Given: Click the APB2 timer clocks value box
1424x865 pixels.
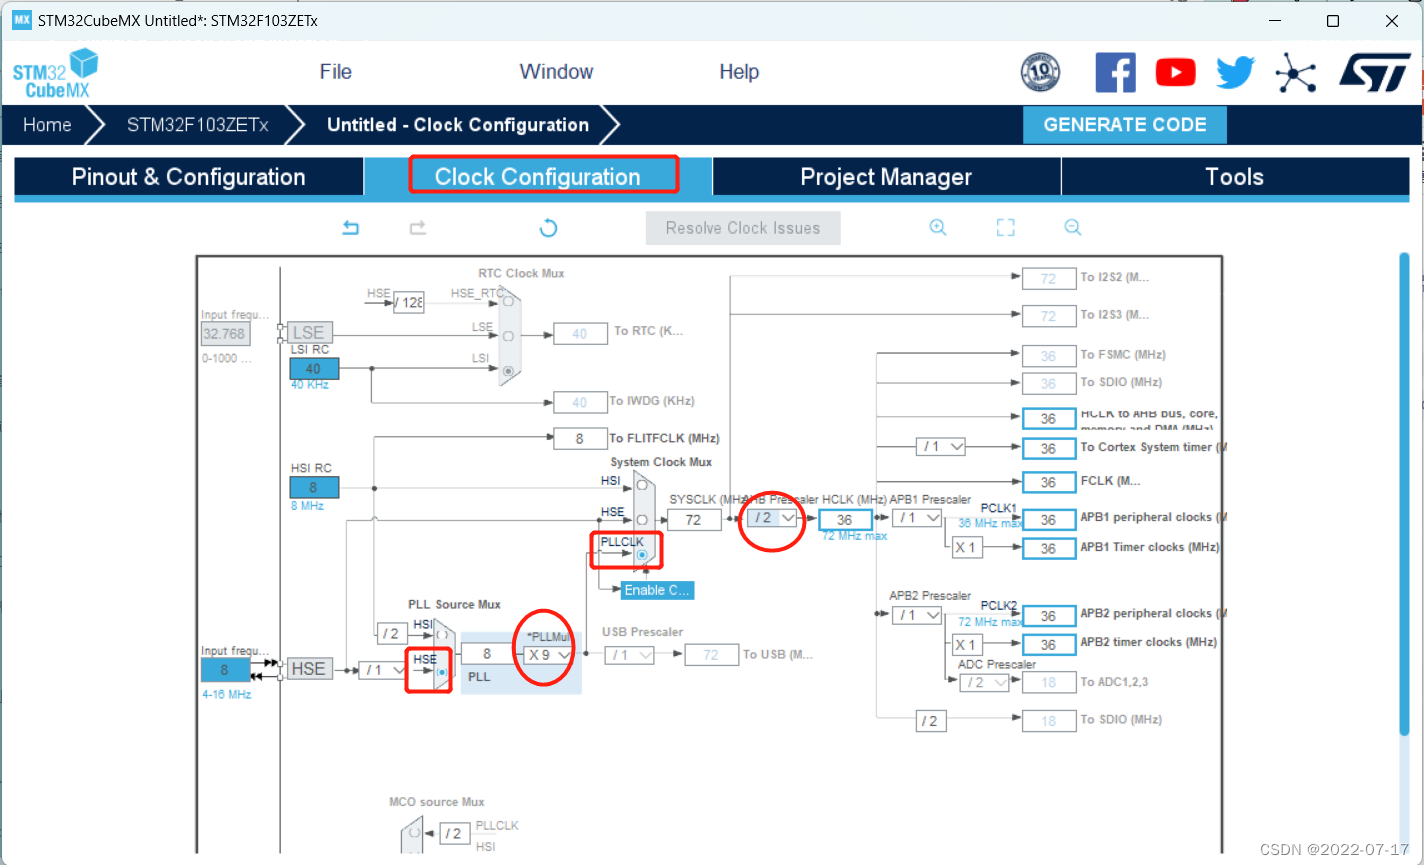Looking at the screenshot, I should [1048, 645].
